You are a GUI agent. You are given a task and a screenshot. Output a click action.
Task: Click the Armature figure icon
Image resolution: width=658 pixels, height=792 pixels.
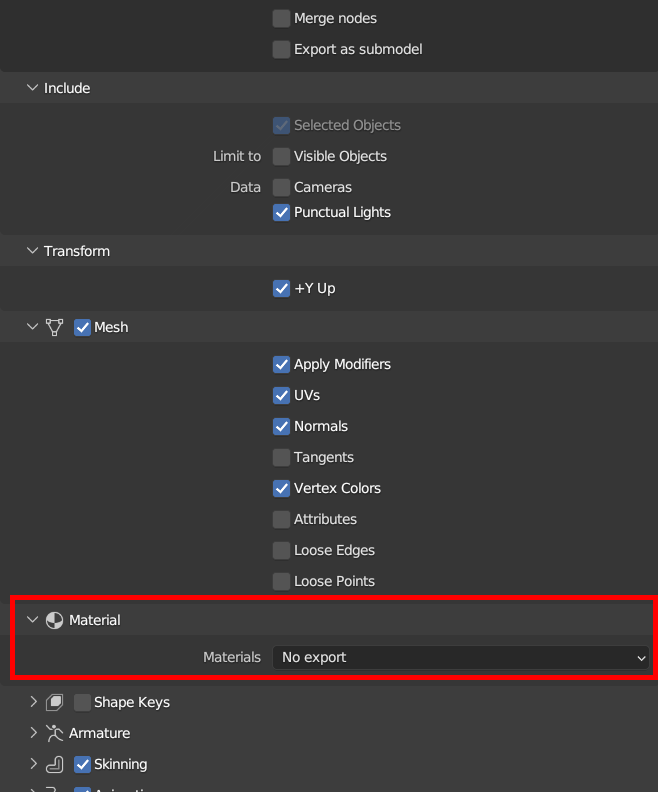55,733
